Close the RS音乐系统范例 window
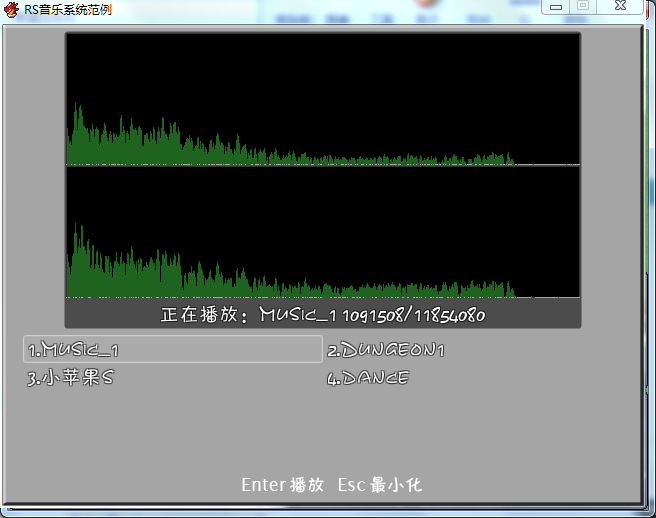The width and height of the screenshot is (656, 518). [620, 6]
